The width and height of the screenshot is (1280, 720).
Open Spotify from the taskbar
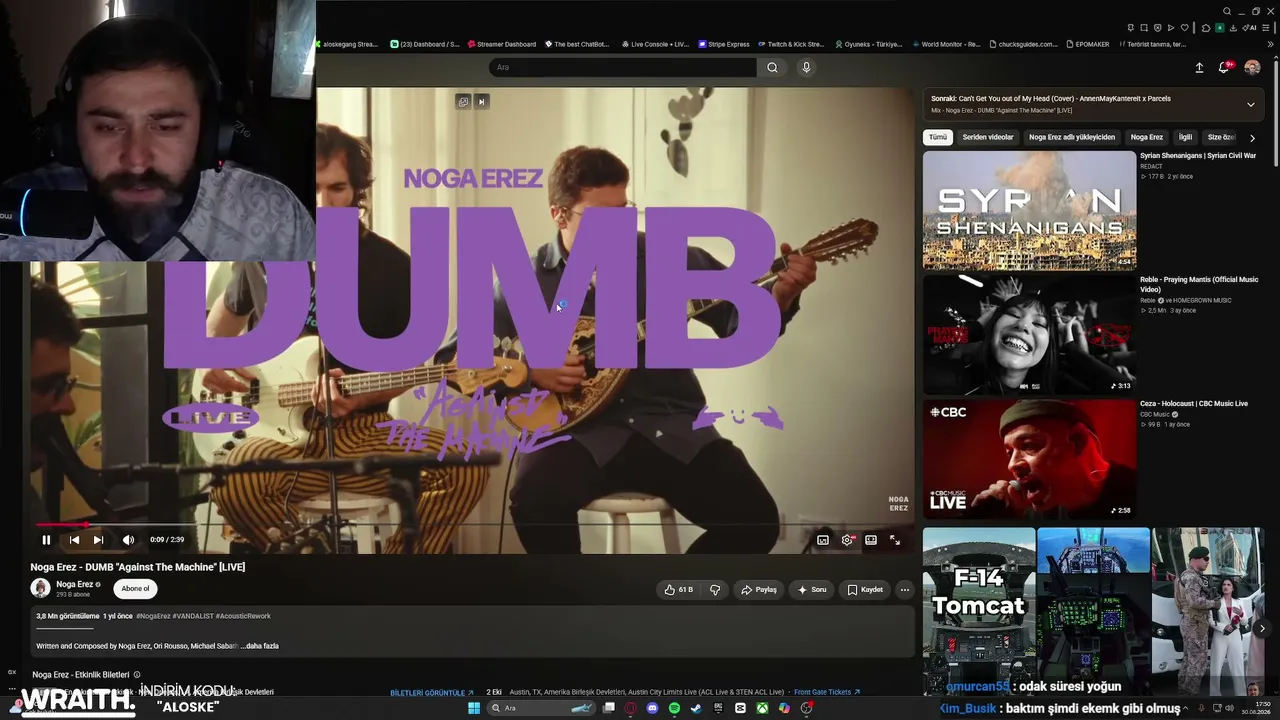click(674, 708)
